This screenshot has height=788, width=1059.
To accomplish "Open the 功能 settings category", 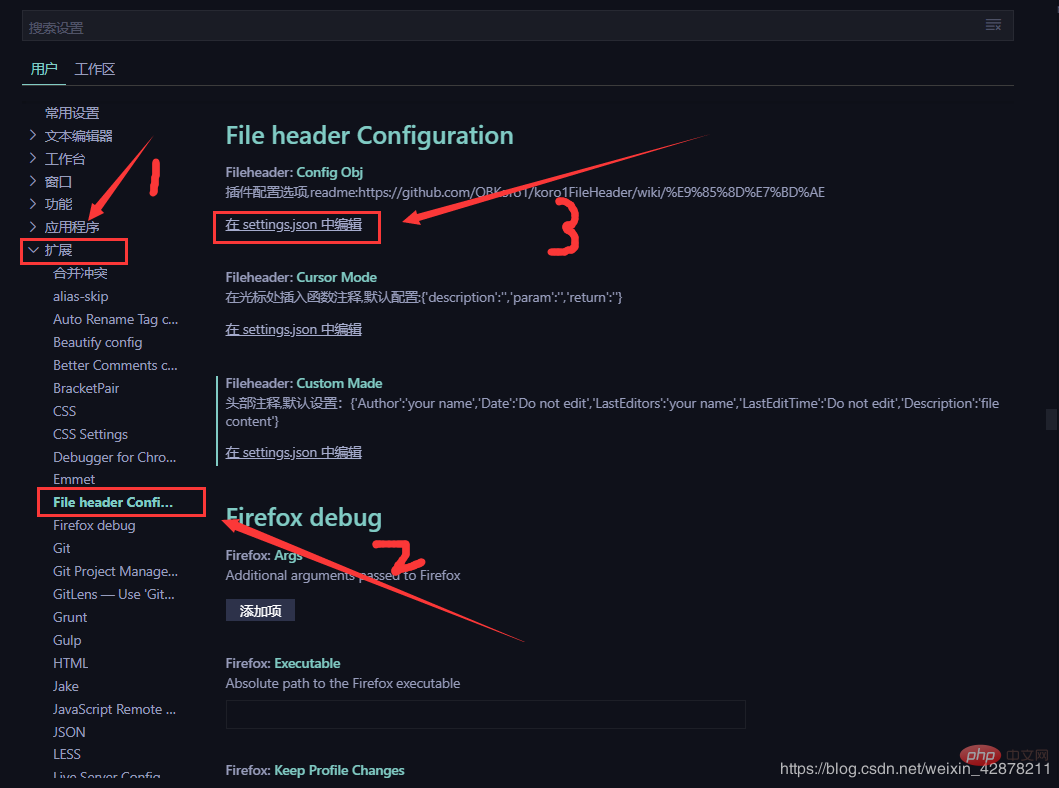I will tap(58, 204).
